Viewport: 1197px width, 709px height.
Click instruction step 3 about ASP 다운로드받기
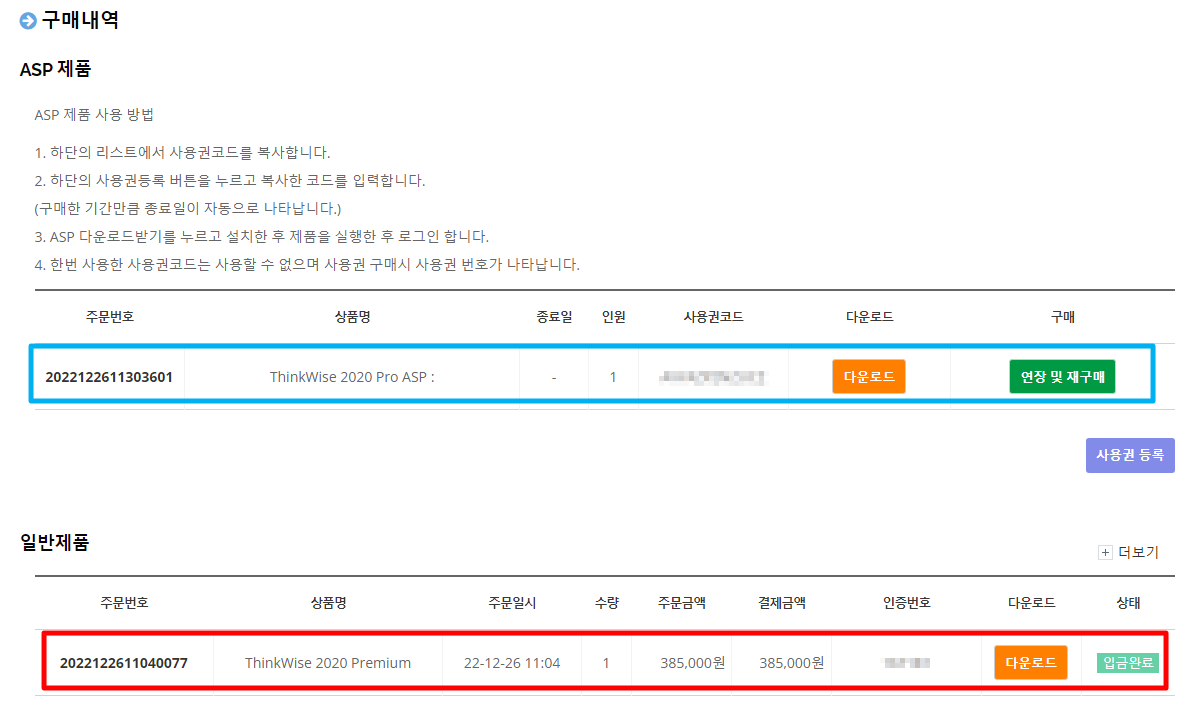tap(262, 237)
